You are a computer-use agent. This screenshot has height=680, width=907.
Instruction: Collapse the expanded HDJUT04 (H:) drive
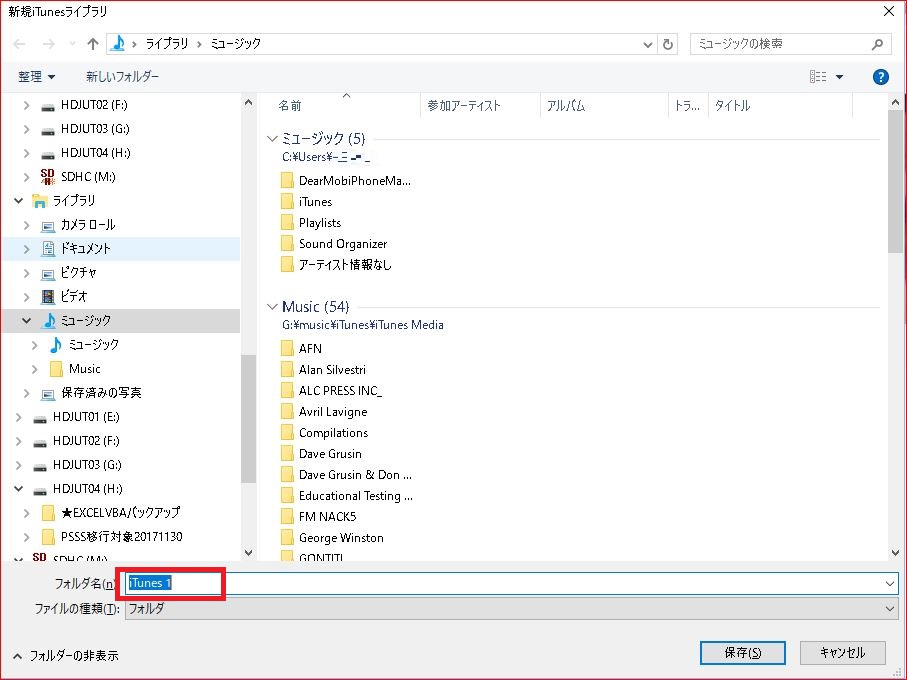19,489
